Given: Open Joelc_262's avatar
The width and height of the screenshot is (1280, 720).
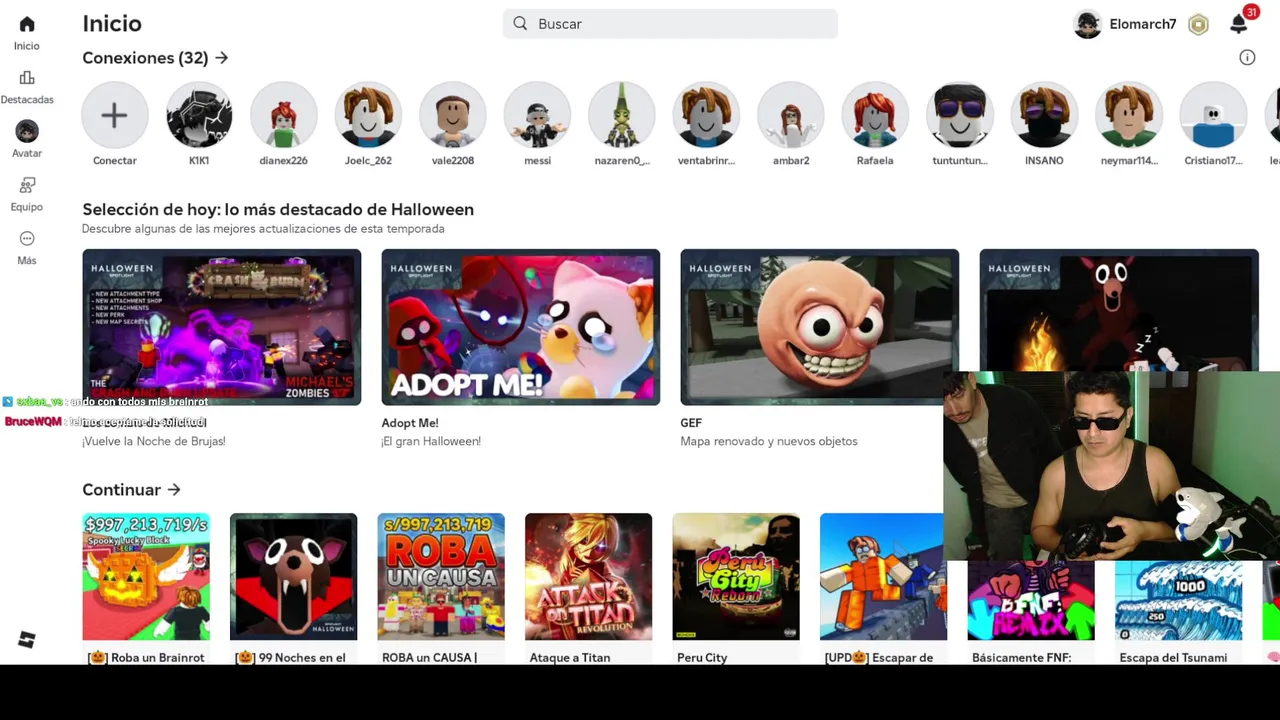Looking at the screenshot, I should 368,115.
